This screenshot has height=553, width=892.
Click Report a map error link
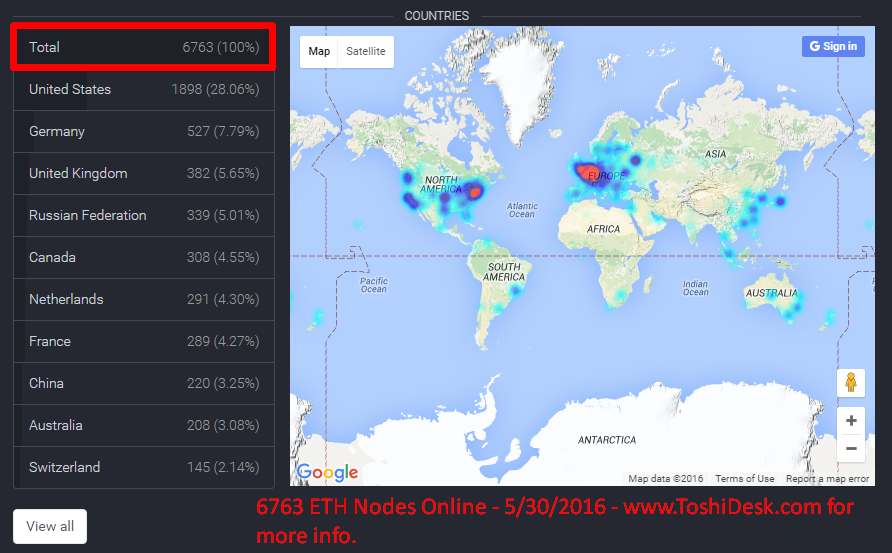click(x=828, y=478)
